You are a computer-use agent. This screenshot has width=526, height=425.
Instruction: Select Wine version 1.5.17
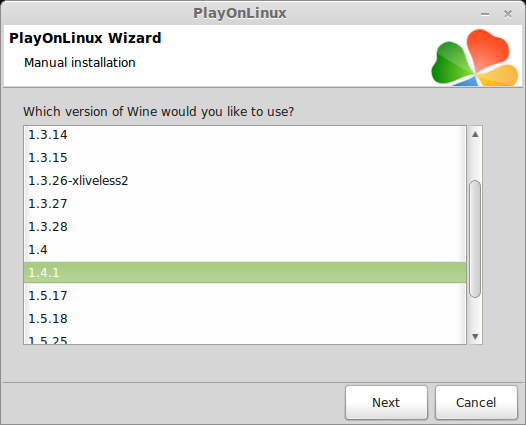pos(245,296)
